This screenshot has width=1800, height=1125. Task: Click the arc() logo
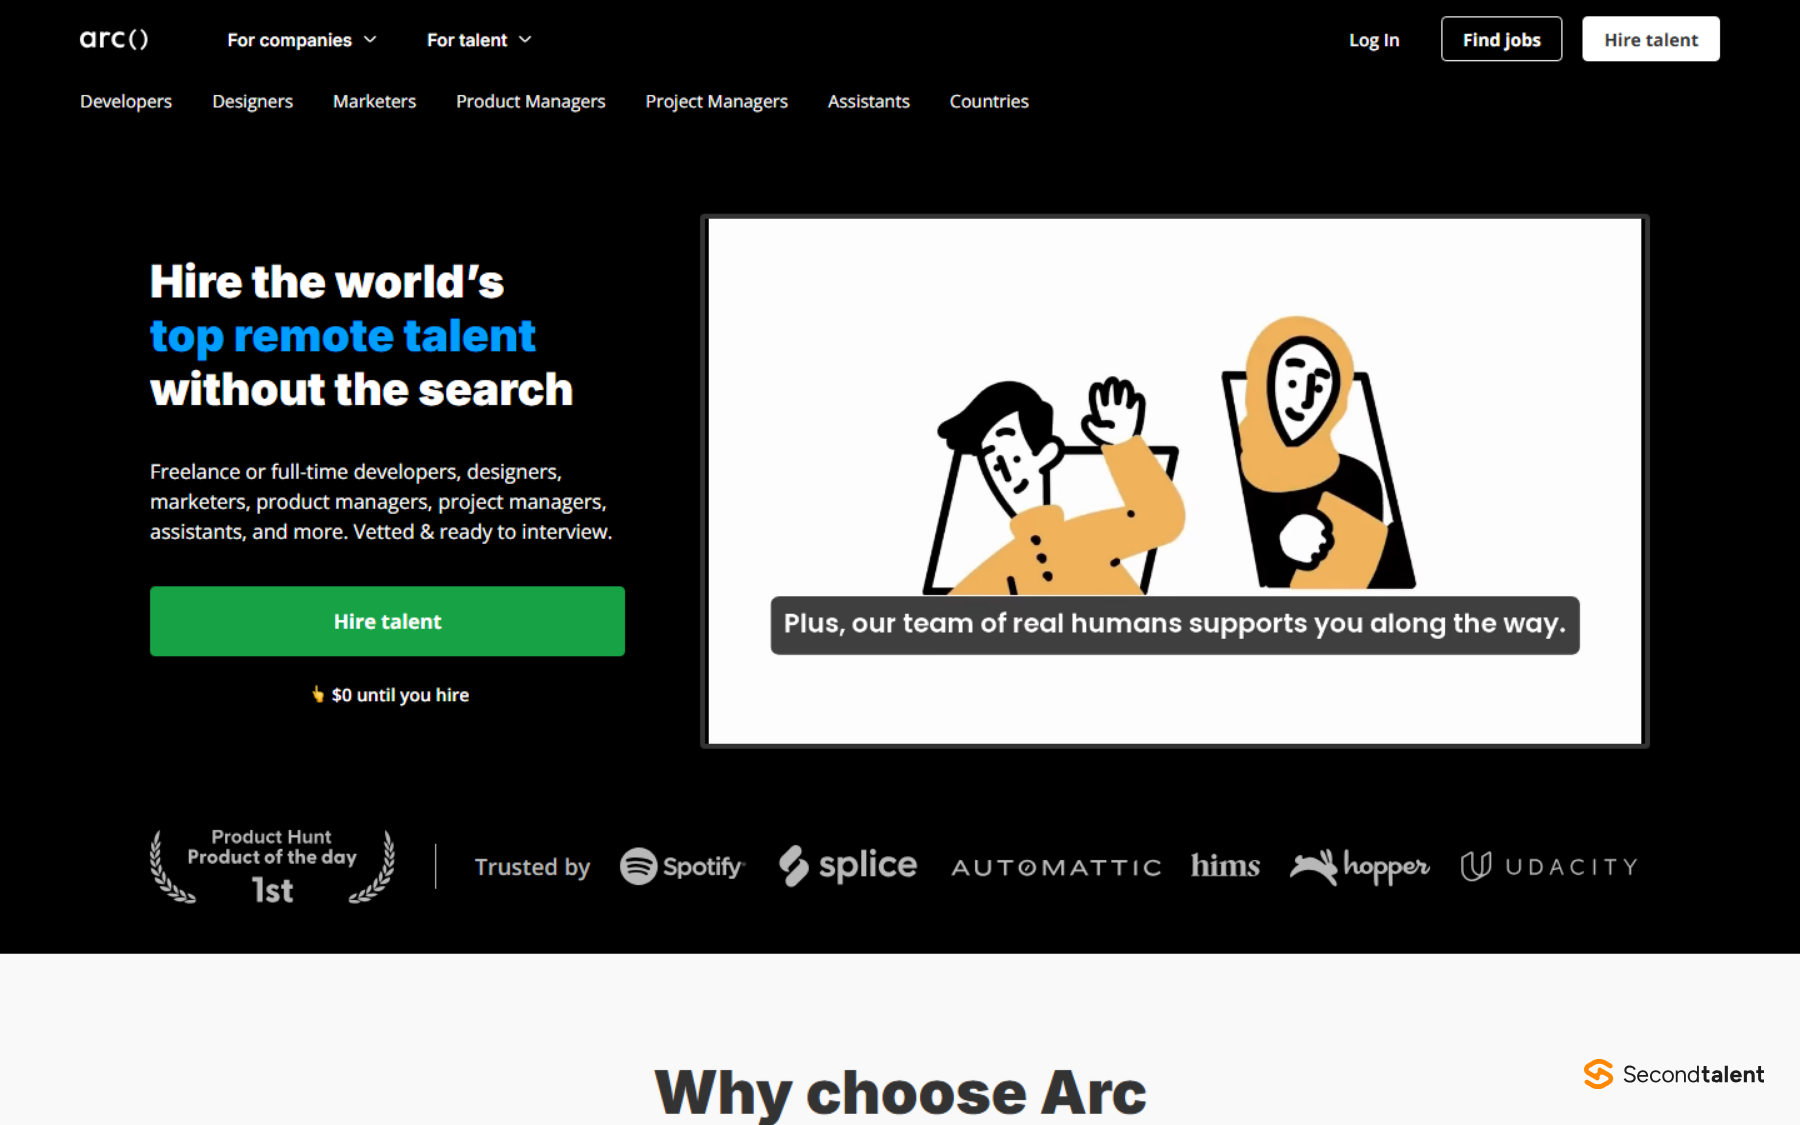click(114, 39)
